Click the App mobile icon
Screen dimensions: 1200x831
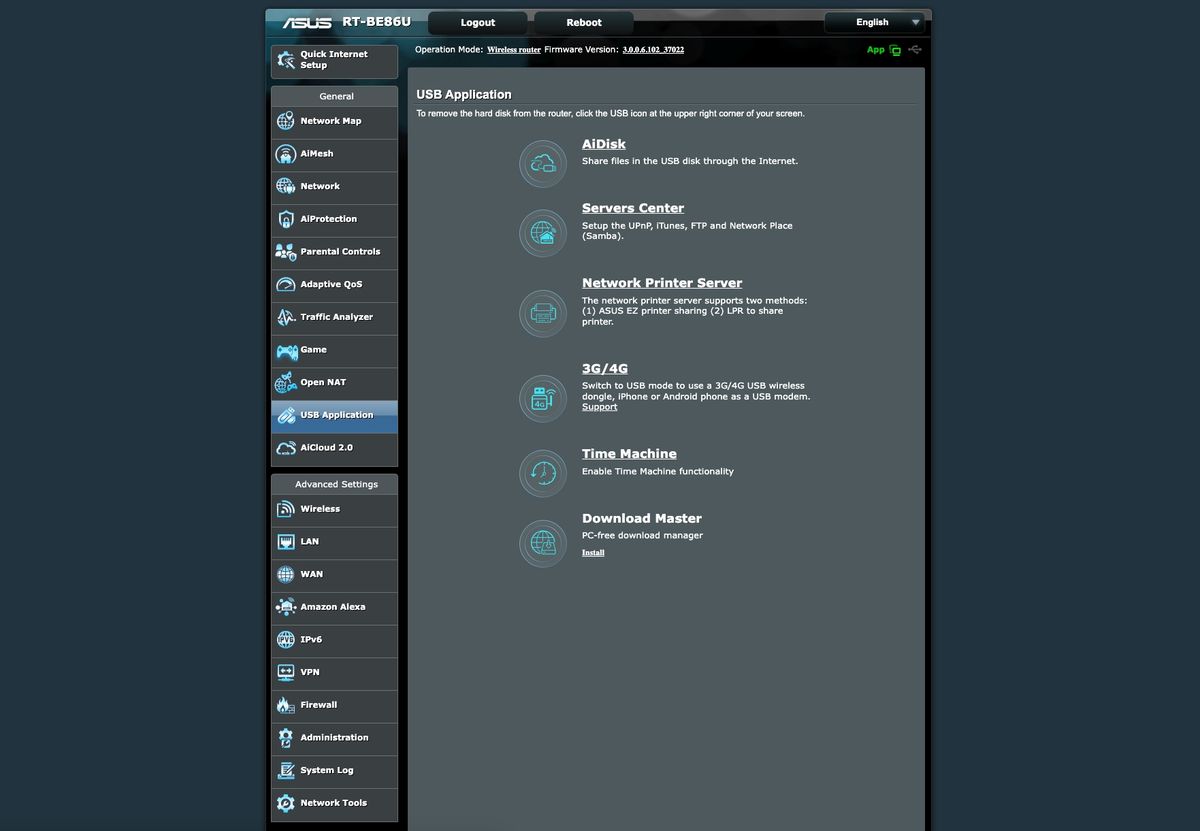tap(895, 50)
